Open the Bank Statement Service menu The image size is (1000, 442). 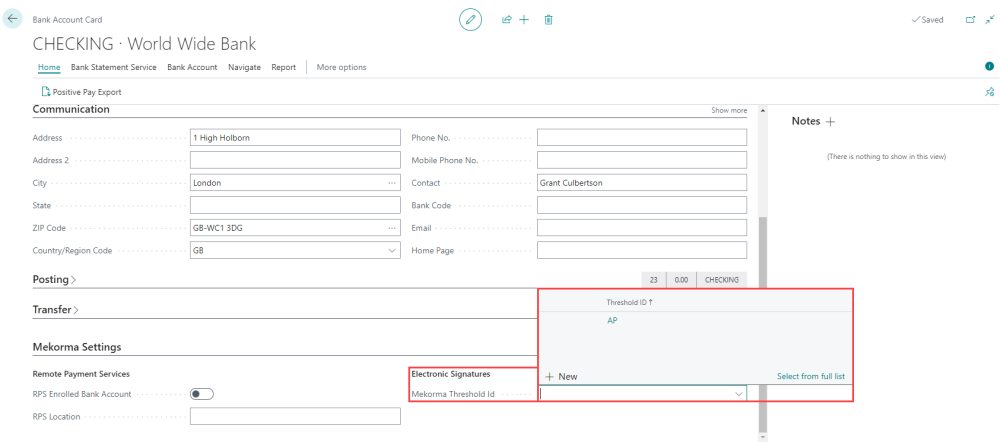pos(113,67)
